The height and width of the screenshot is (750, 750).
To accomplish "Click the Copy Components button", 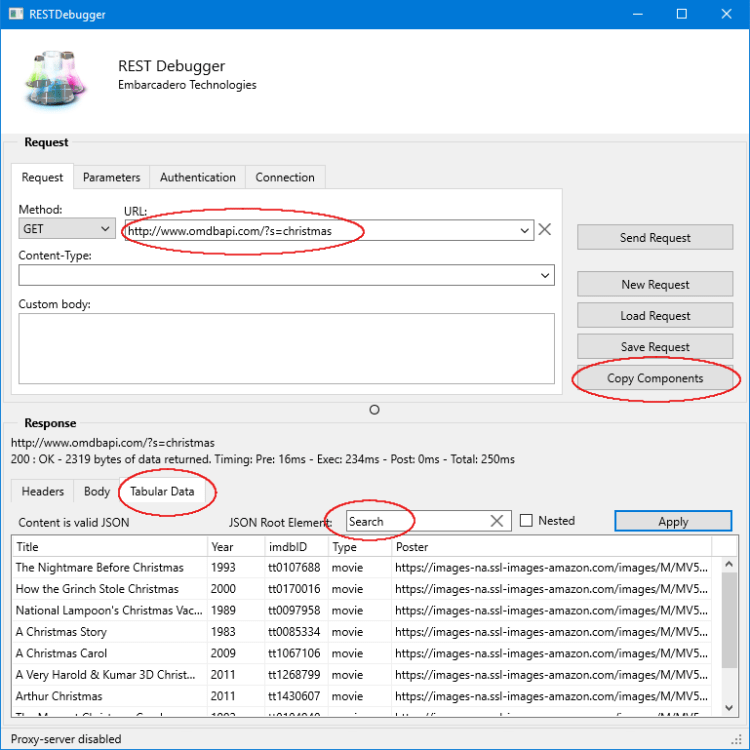I will [x=655, y=378].
